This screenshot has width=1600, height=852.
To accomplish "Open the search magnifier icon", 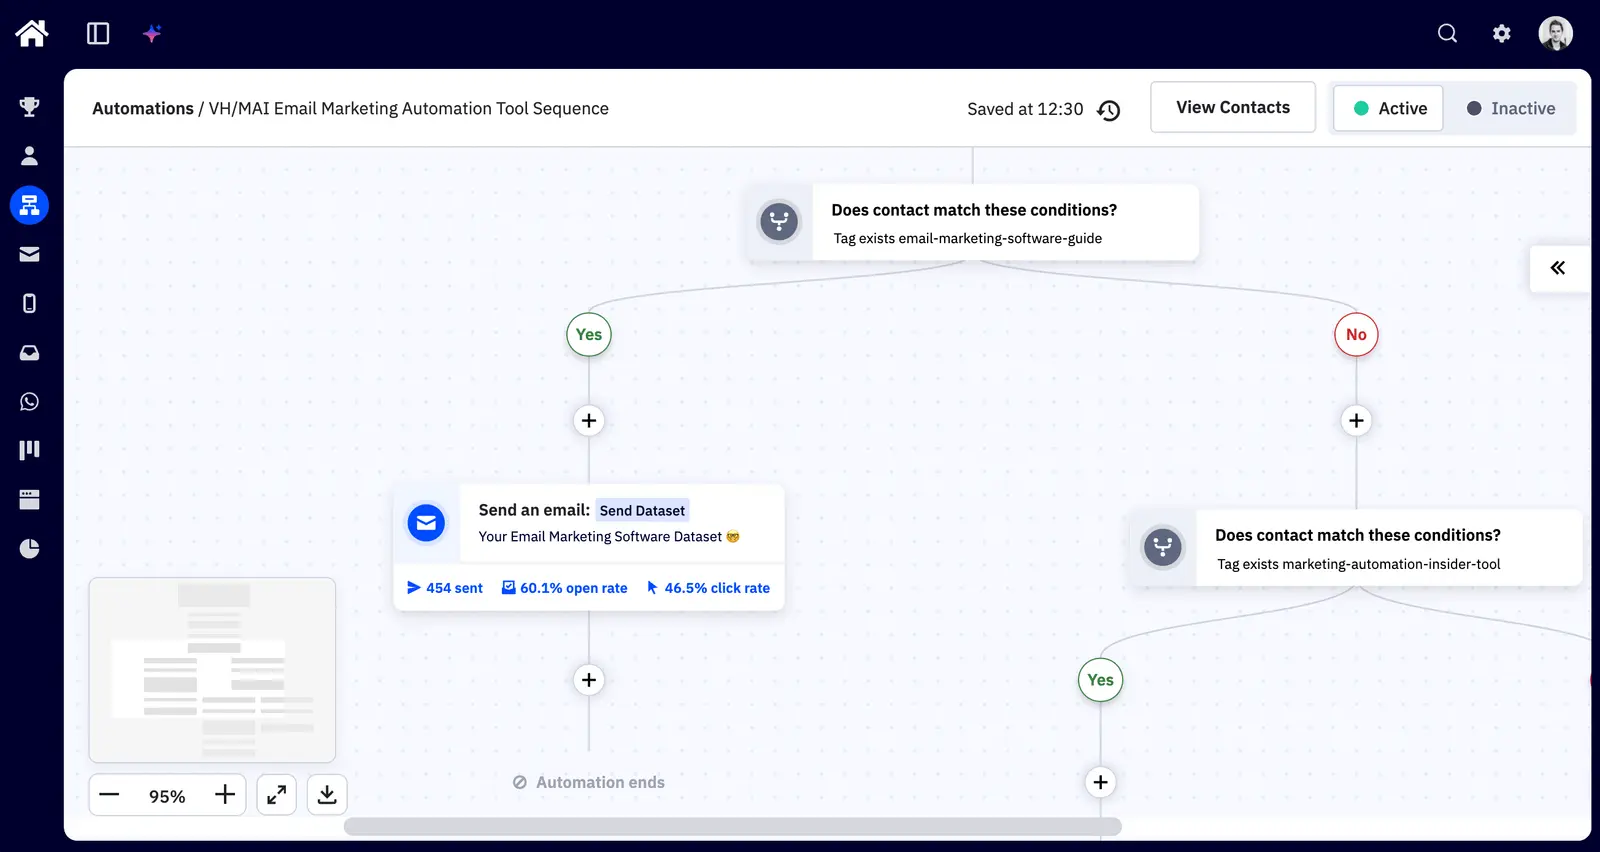I will (1447, 33).
